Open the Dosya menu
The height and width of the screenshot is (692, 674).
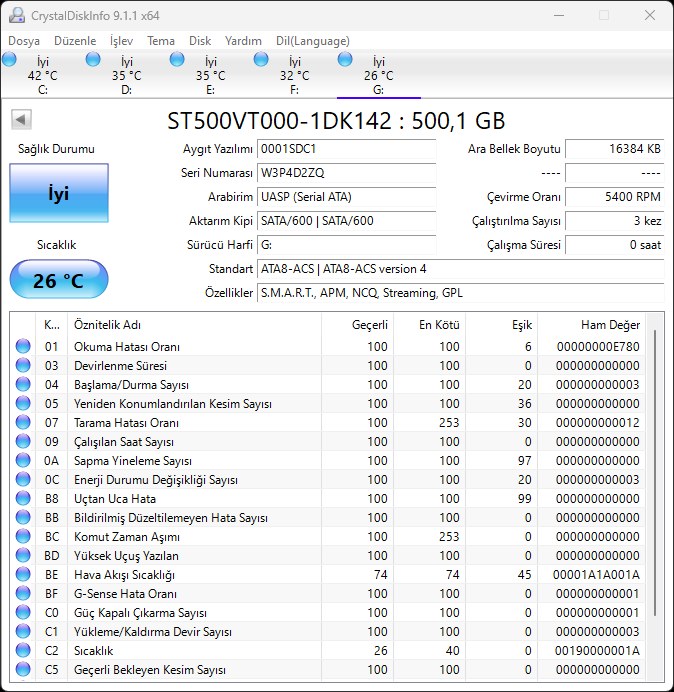coord(24,41)
